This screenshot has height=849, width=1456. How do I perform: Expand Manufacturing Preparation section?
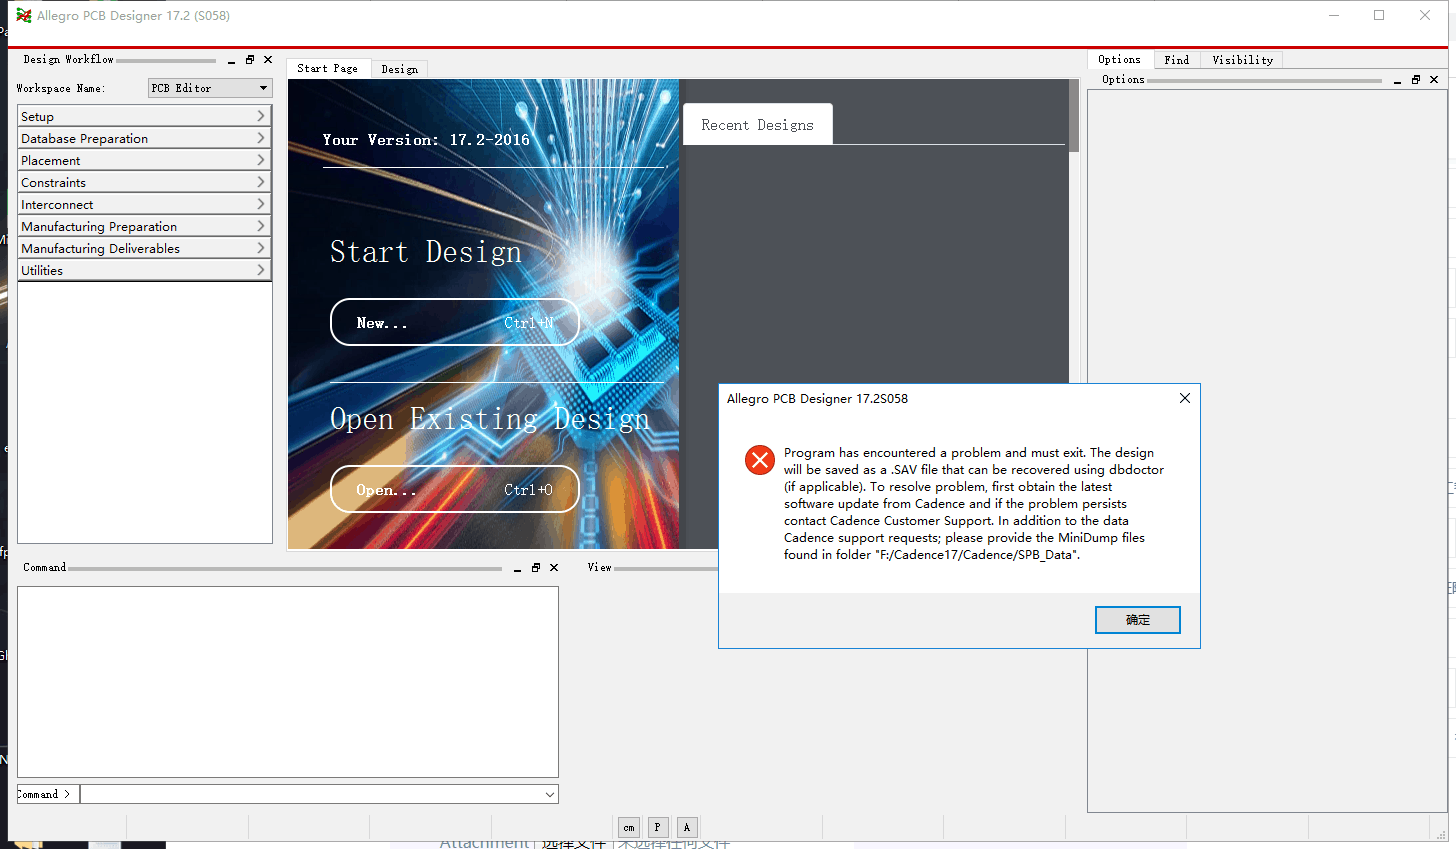144,226
